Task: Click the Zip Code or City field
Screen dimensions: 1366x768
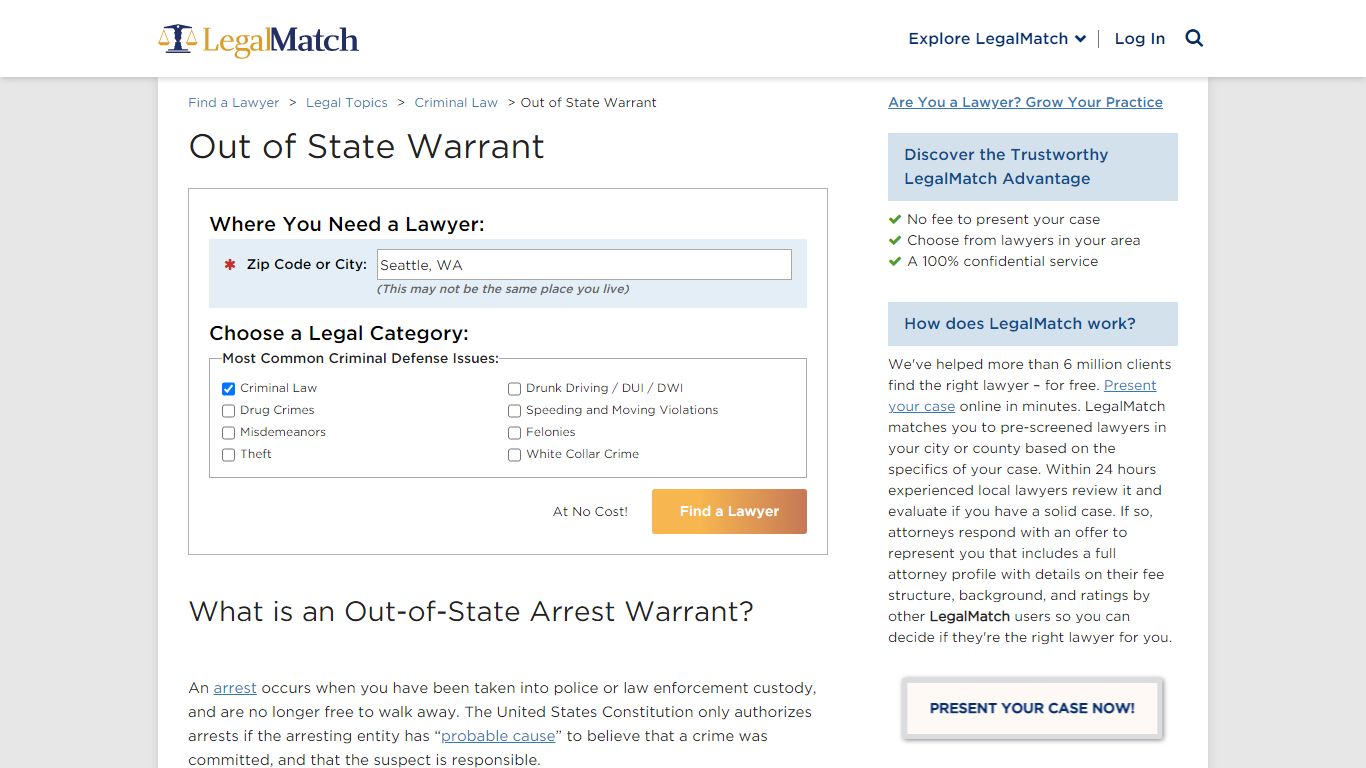Action: point(584,265)
